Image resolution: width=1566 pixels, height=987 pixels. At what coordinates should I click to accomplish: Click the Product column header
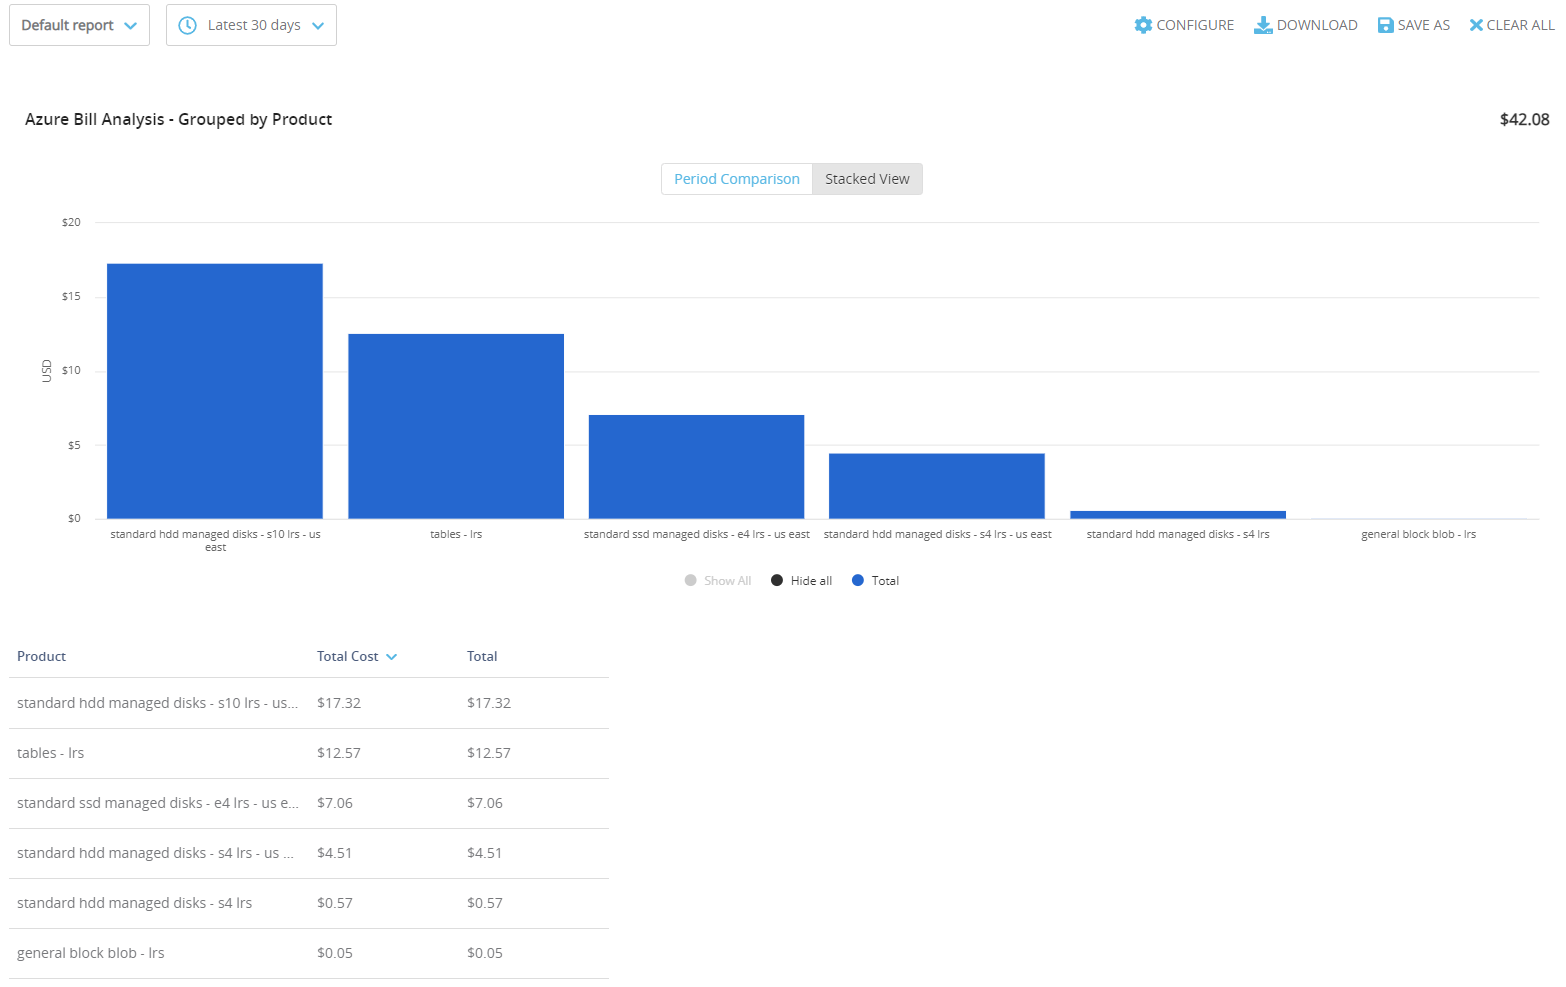[42, 657]
